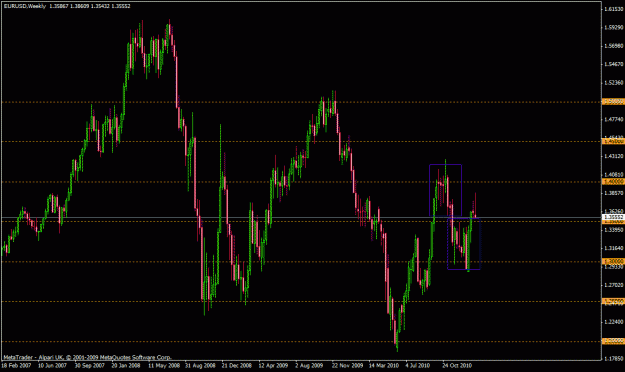Click the 1.52360 price scale value

(x=614, y=83)
